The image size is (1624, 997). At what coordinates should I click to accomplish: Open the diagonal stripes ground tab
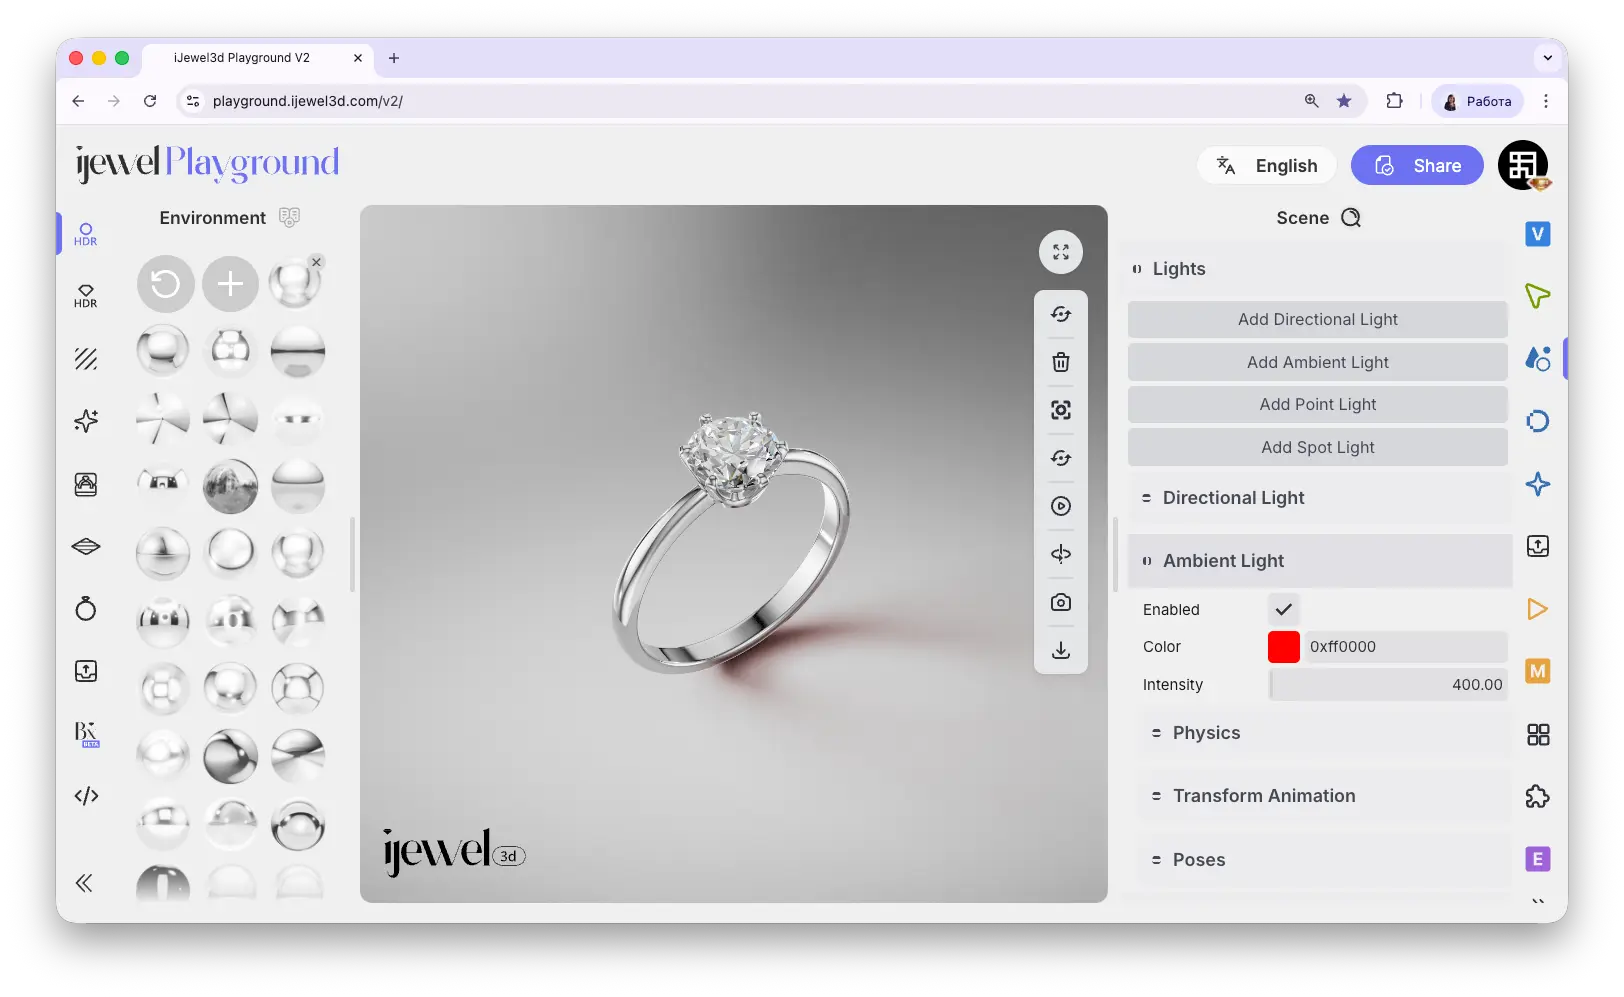pyautogui.click(x=86, y=359)
